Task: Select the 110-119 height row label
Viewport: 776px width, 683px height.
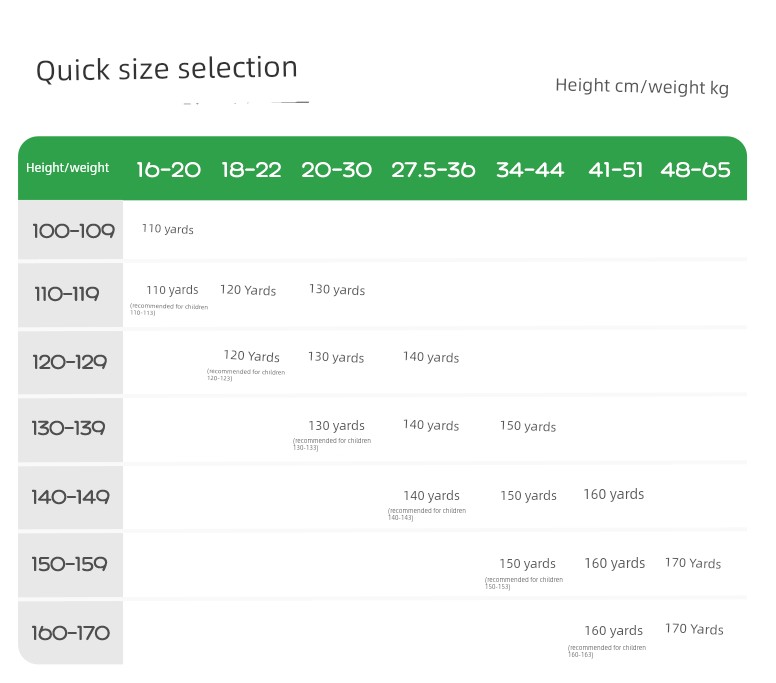Action: coord(67,294)
